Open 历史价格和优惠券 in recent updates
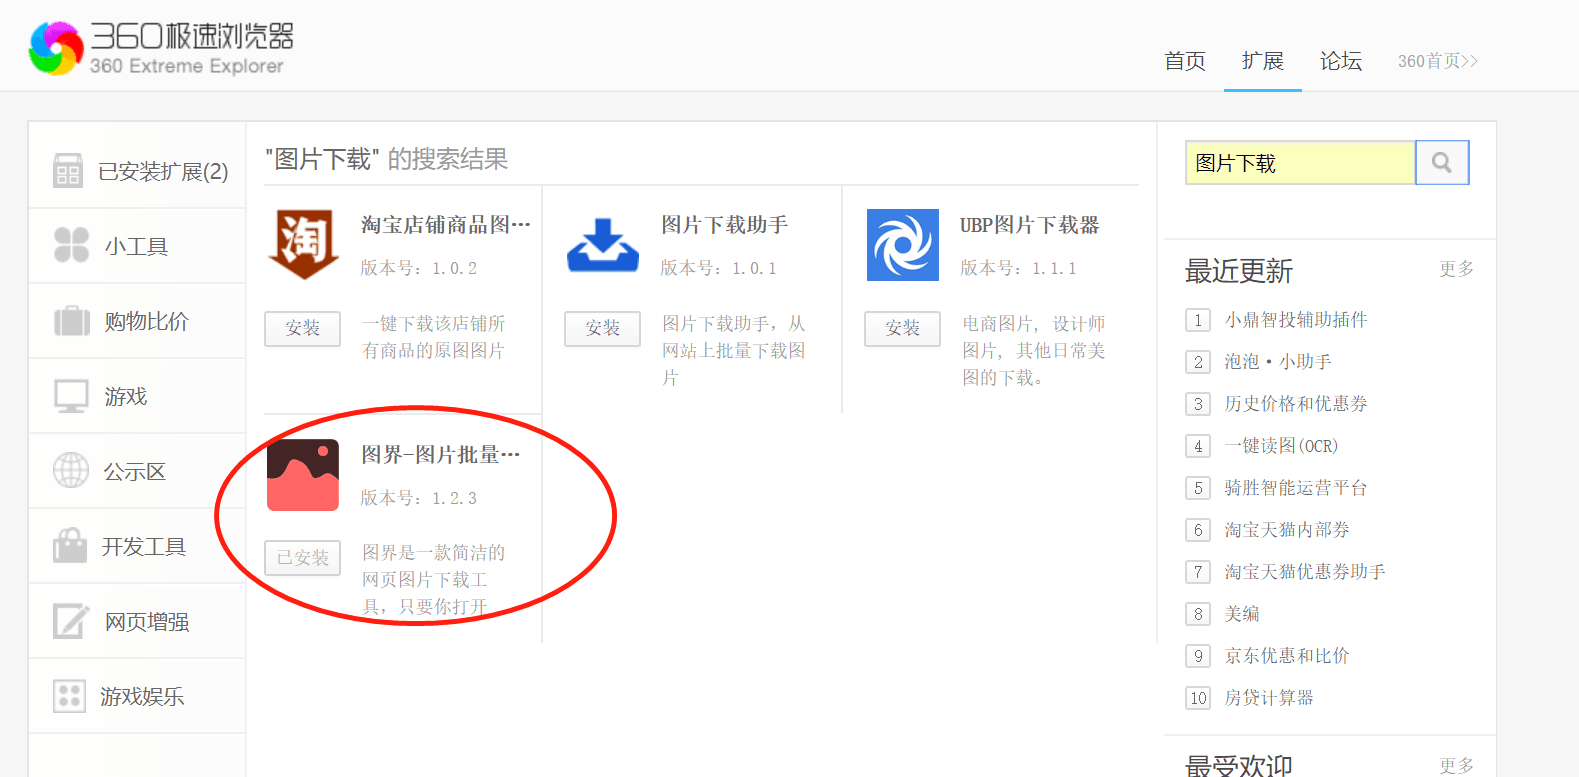Viewport: 1579px width, 777px height. click(1296, 404)
